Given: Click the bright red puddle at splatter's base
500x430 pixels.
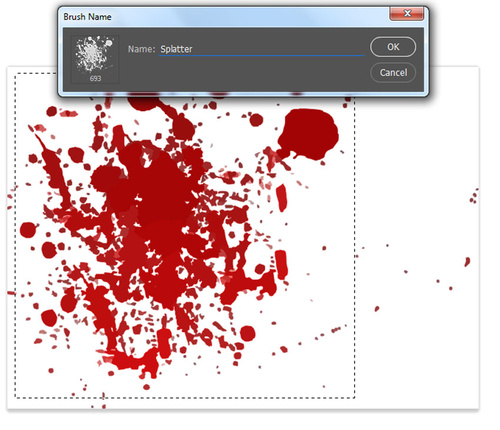Looking at the screenshot, I should coord(133,362).
